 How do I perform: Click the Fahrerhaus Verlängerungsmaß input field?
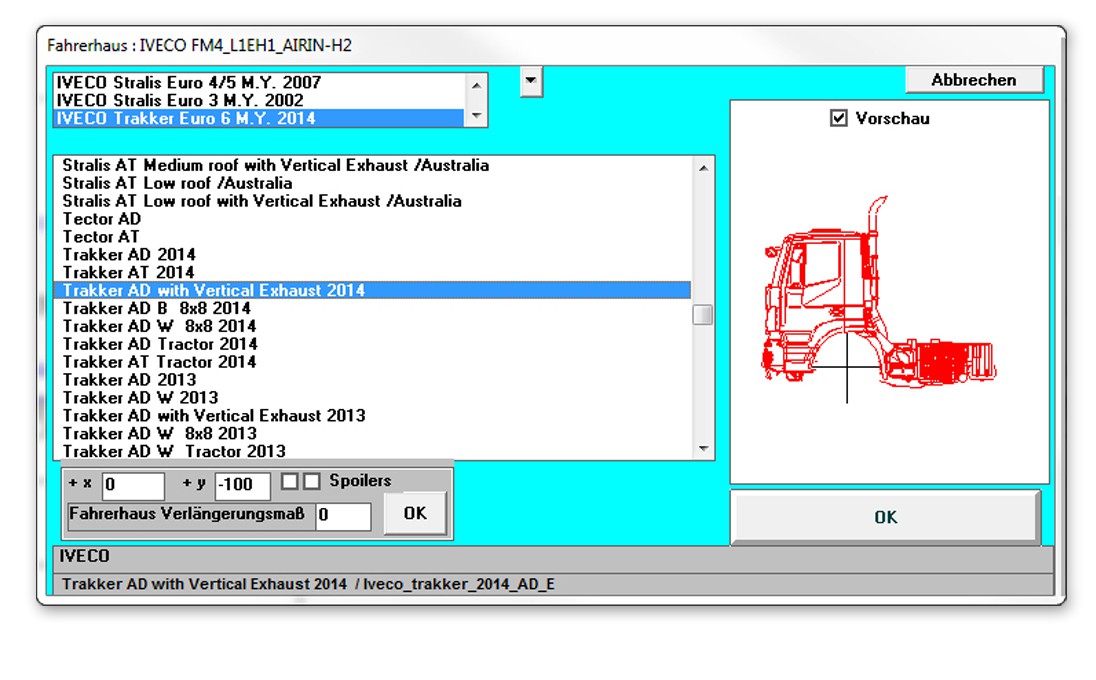coord(343,516)
